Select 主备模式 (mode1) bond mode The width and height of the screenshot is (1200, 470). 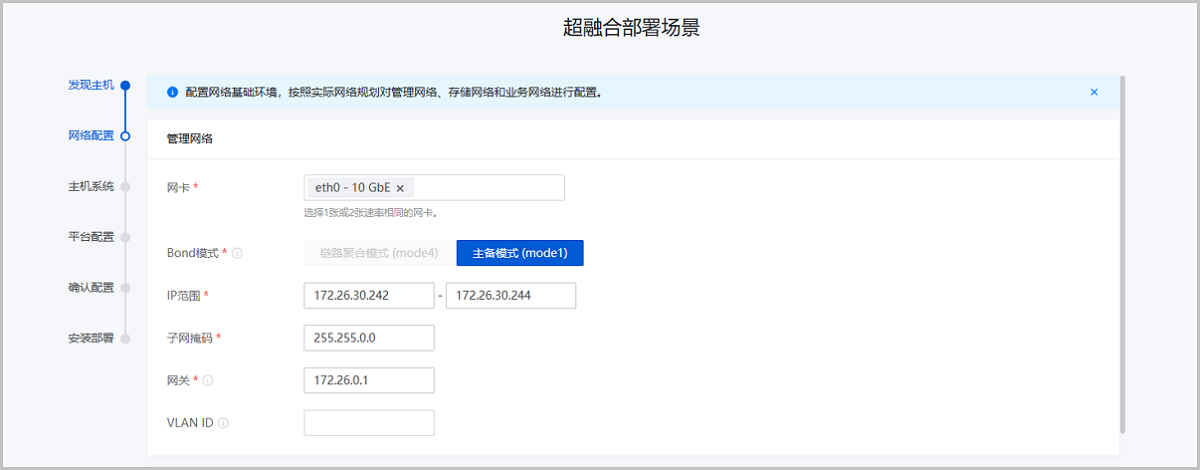coord(519,253)
